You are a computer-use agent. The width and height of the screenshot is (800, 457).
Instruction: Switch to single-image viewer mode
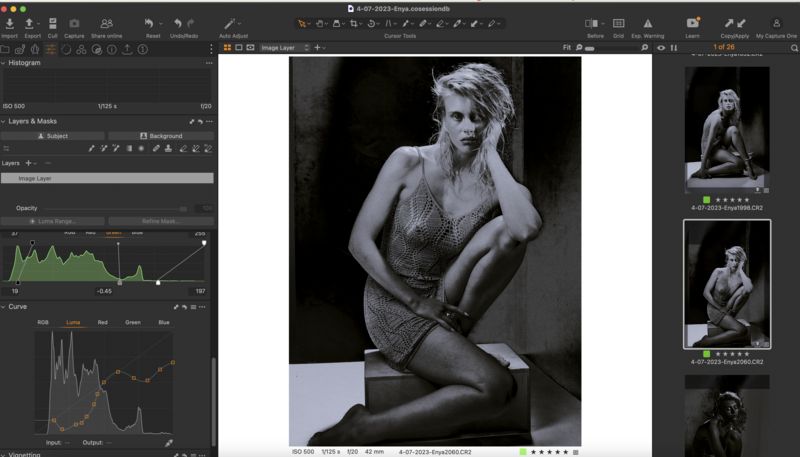(239, 47)
